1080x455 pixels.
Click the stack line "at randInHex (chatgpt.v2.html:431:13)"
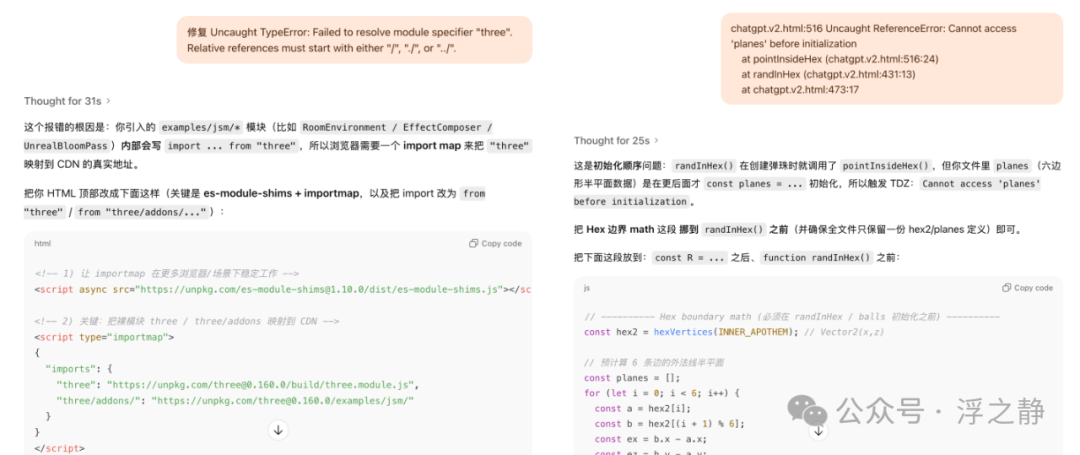pyautogui.click(x=829, y=74)
